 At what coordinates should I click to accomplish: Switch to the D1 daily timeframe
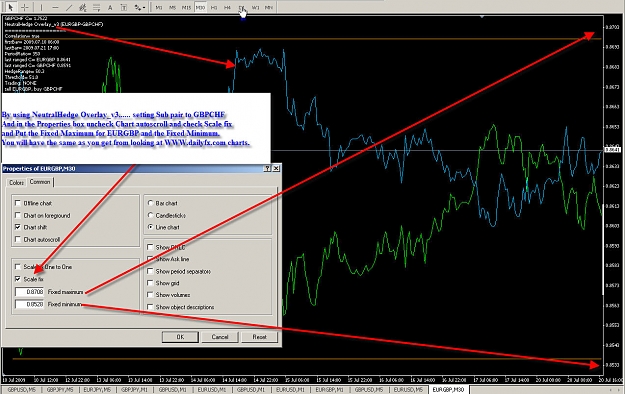click(242, 7)
